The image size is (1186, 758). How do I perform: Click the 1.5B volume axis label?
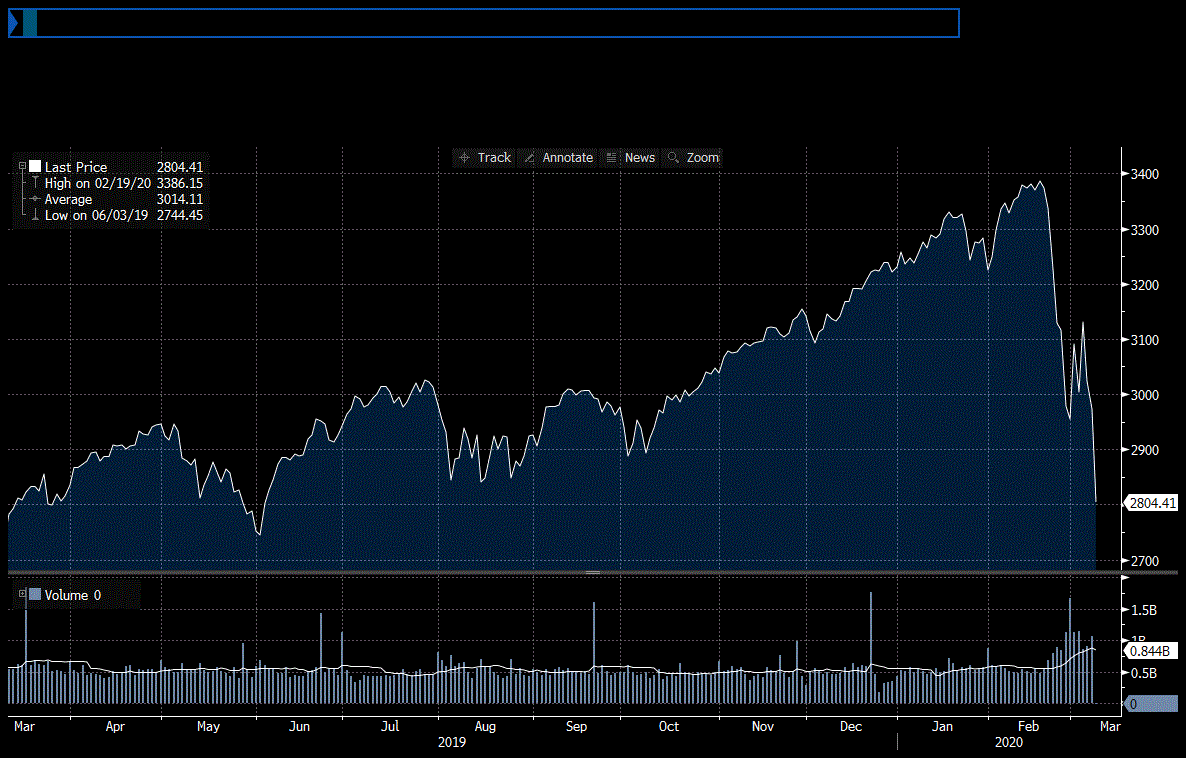pos(1144,610)
